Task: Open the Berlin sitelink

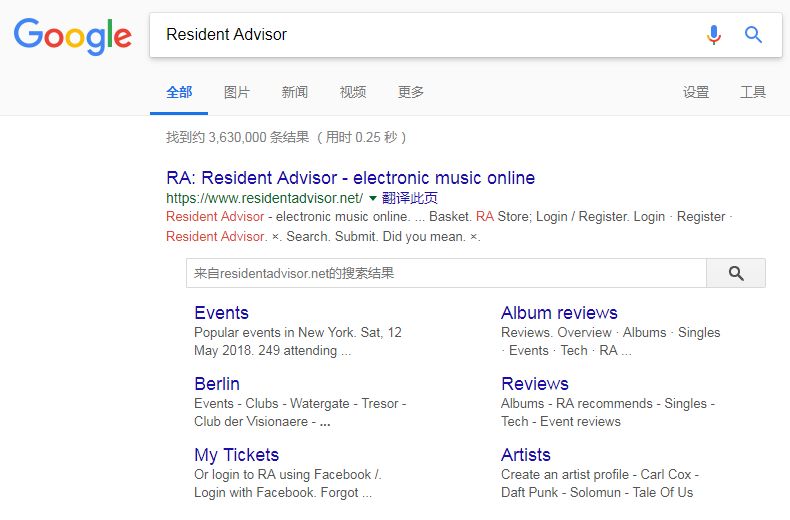Action: (217, 384)
